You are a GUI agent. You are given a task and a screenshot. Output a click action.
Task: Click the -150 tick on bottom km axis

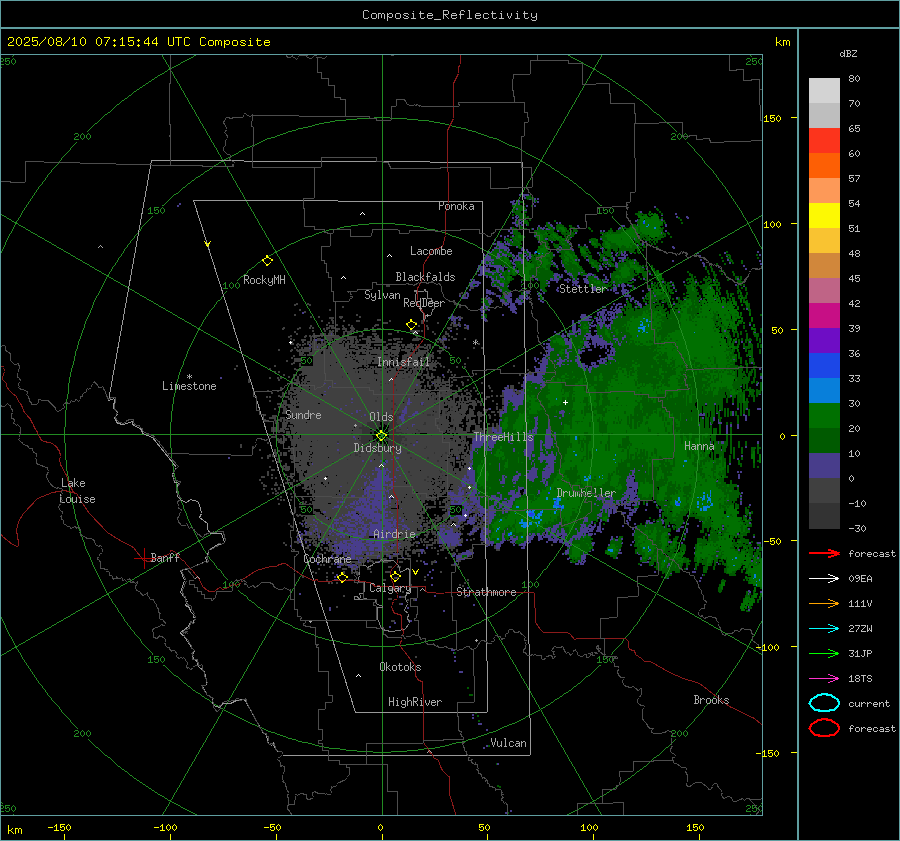[59, 827]
